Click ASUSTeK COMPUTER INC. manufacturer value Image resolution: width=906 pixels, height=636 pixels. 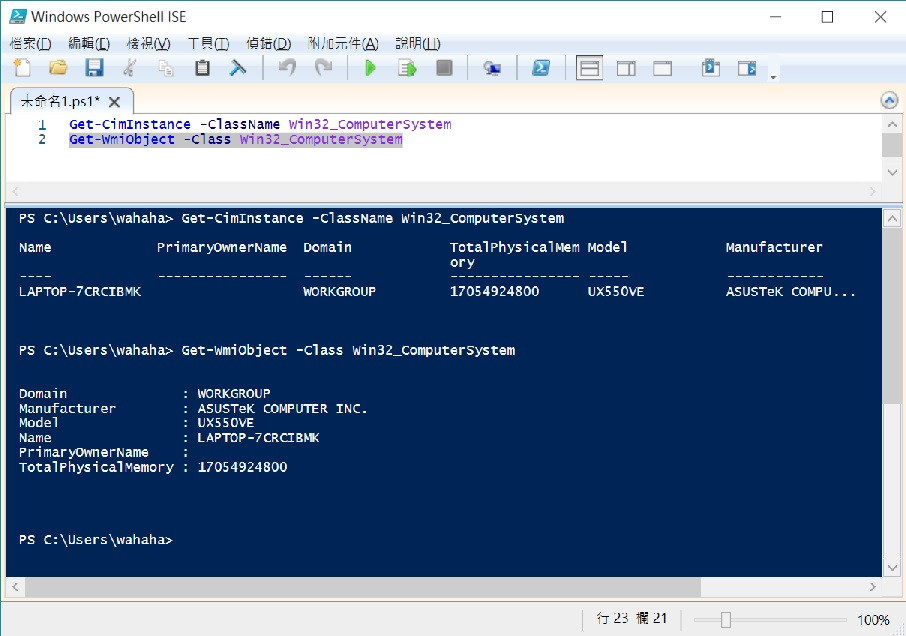coord(283,408)
